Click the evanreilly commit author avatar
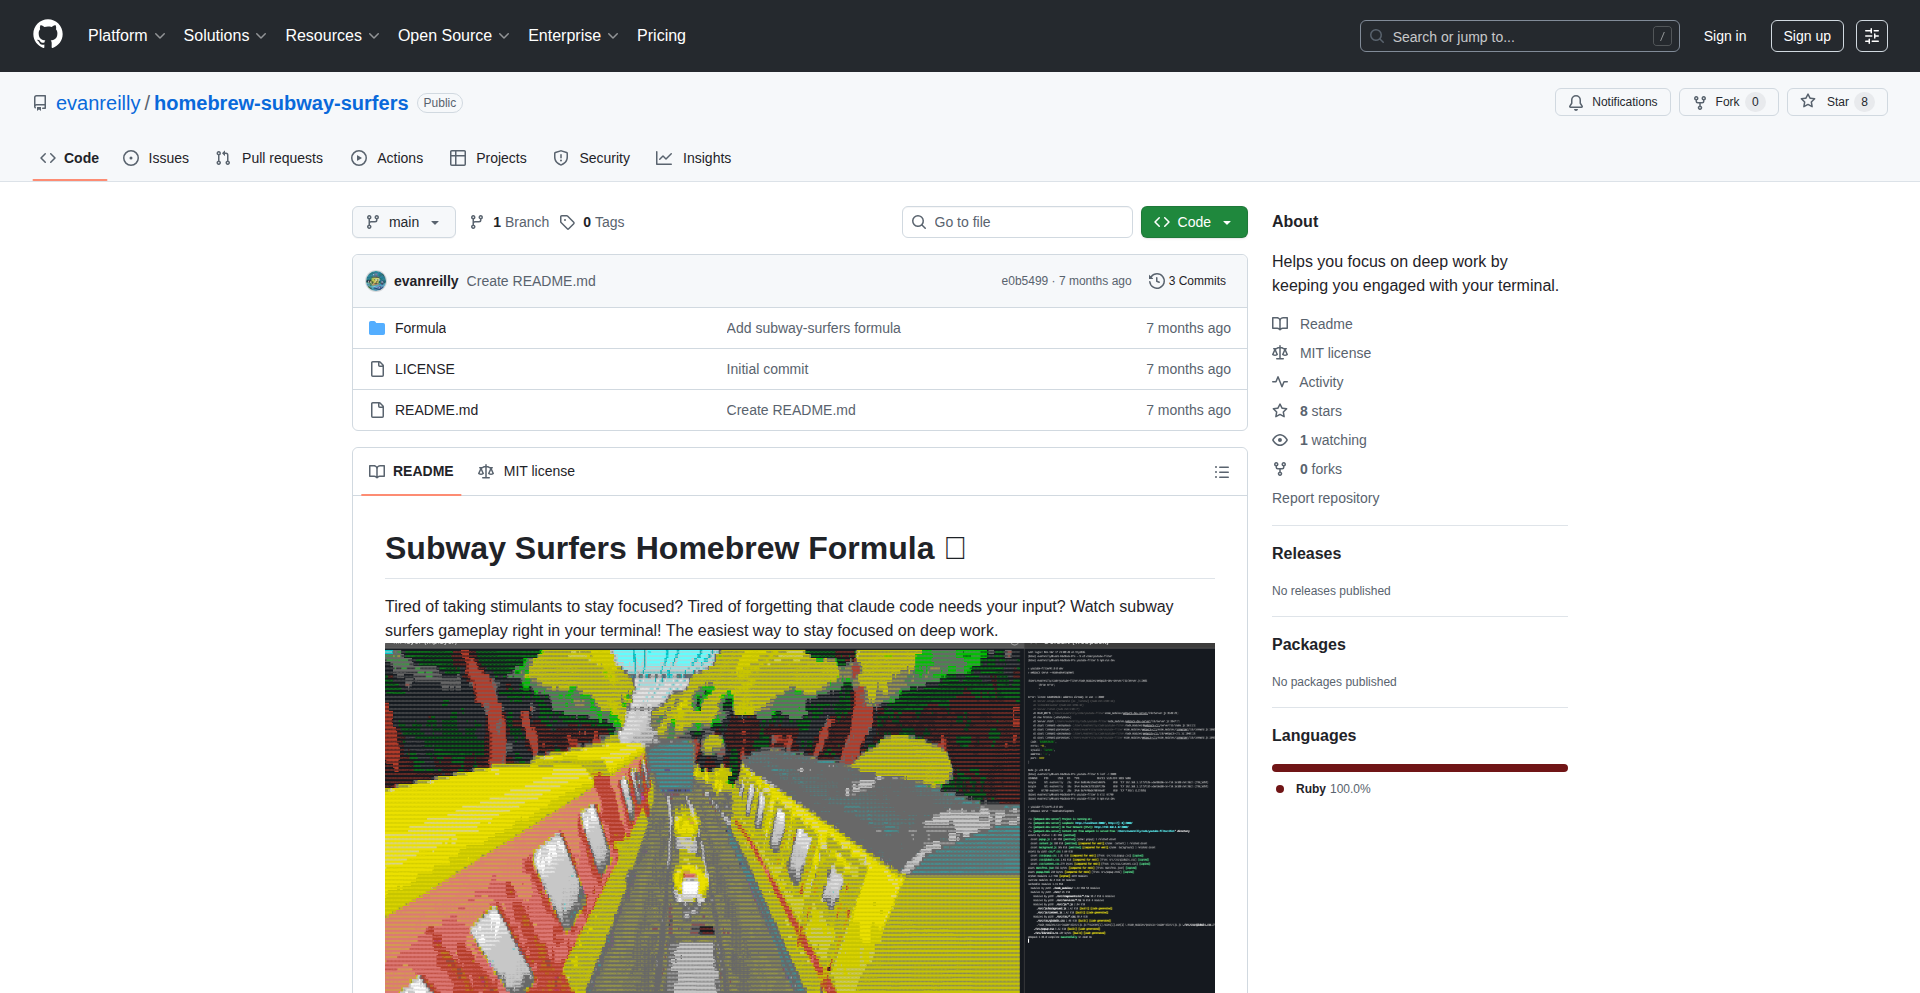This screenshot has width=1920, height=993. 376,281
